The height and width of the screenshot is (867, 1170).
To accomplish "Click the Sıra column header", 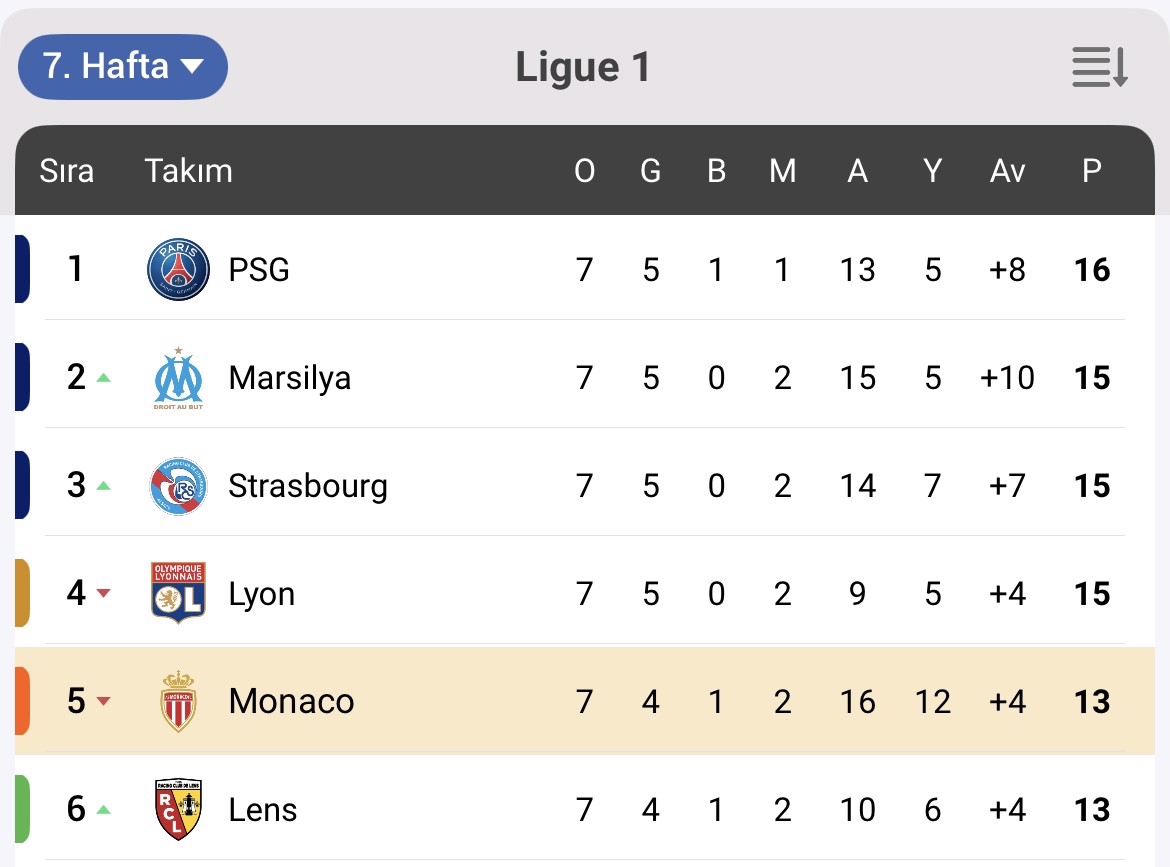I will point(66,171).
